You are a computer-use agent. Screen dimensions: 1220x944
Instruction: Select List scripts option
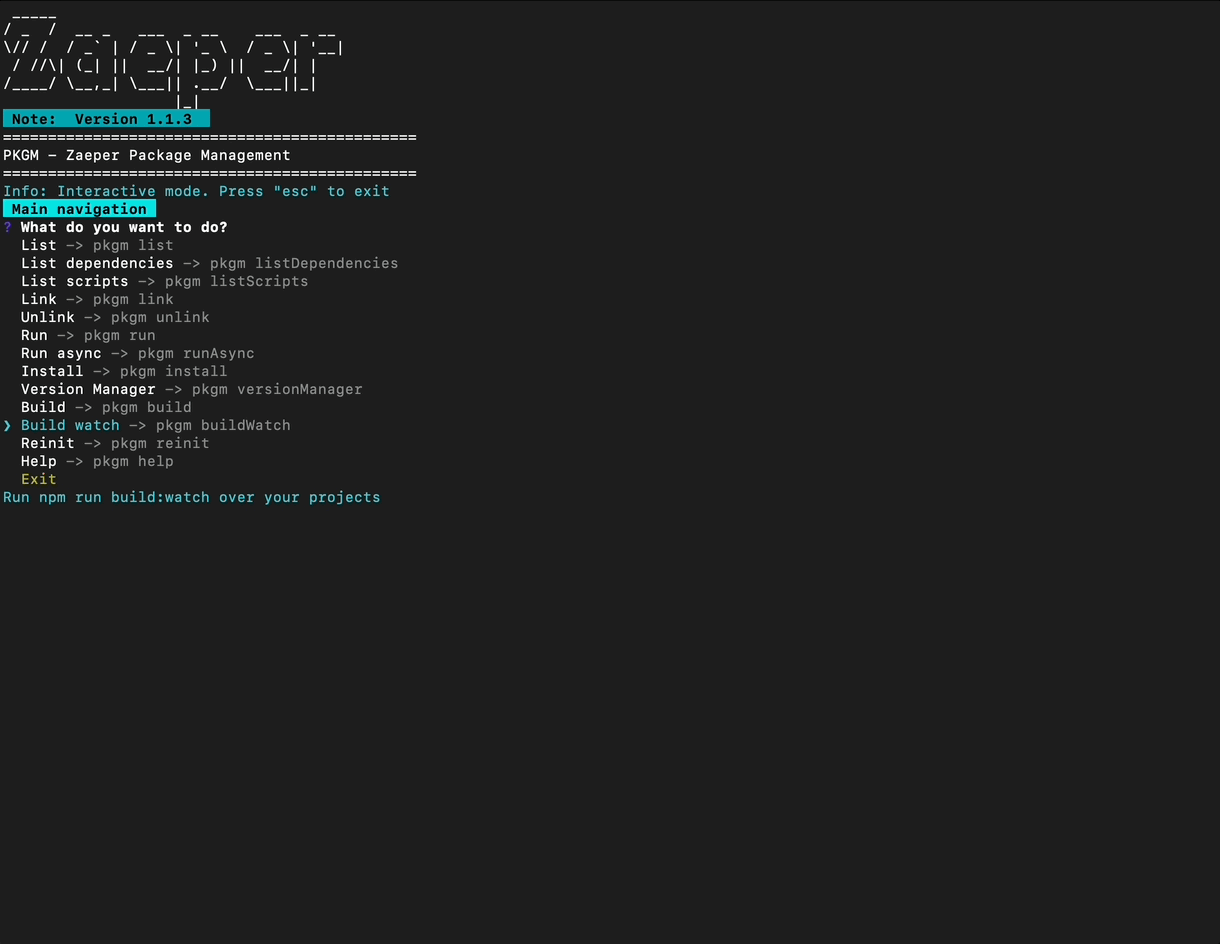coord(75,281)
